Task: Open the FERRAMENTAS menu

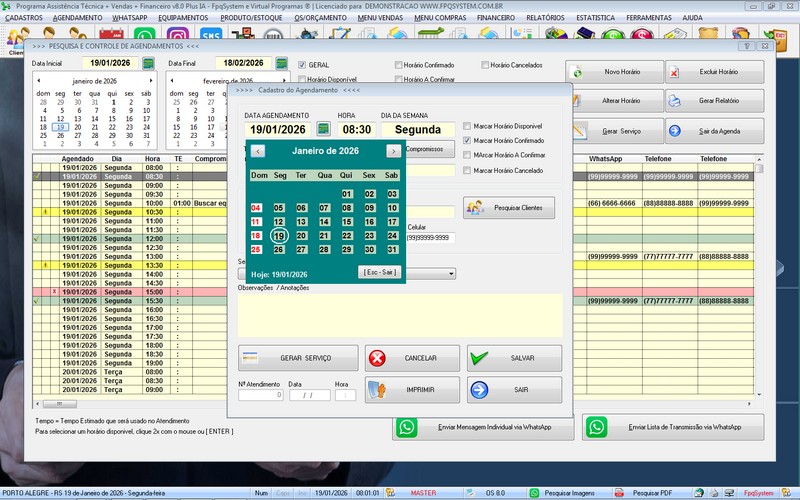Action: [649, 18]
